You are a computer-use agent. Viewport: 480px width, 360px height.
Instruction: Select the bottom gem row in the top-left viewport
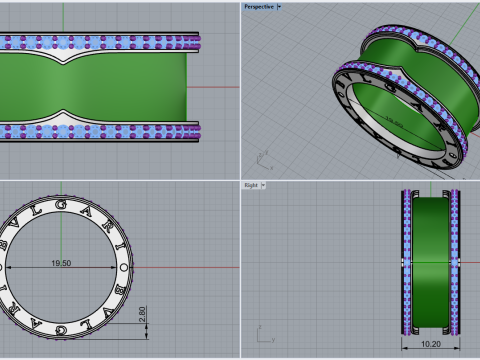[x=99, y=131]
